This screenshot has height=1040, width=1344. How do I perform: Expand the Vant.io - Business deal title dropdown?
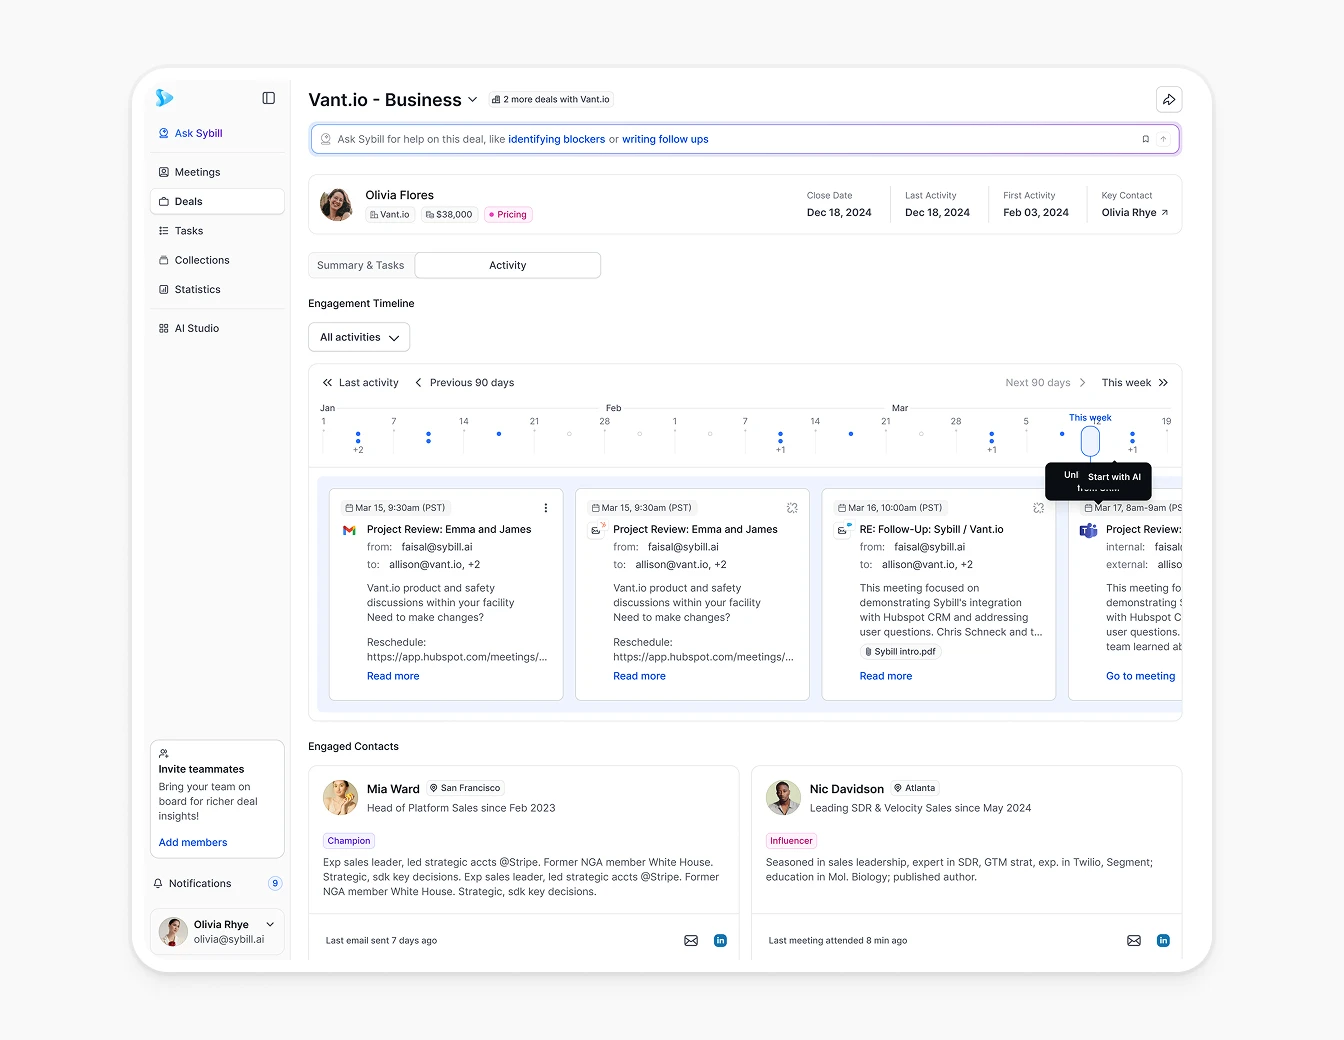tap(473, 99)
